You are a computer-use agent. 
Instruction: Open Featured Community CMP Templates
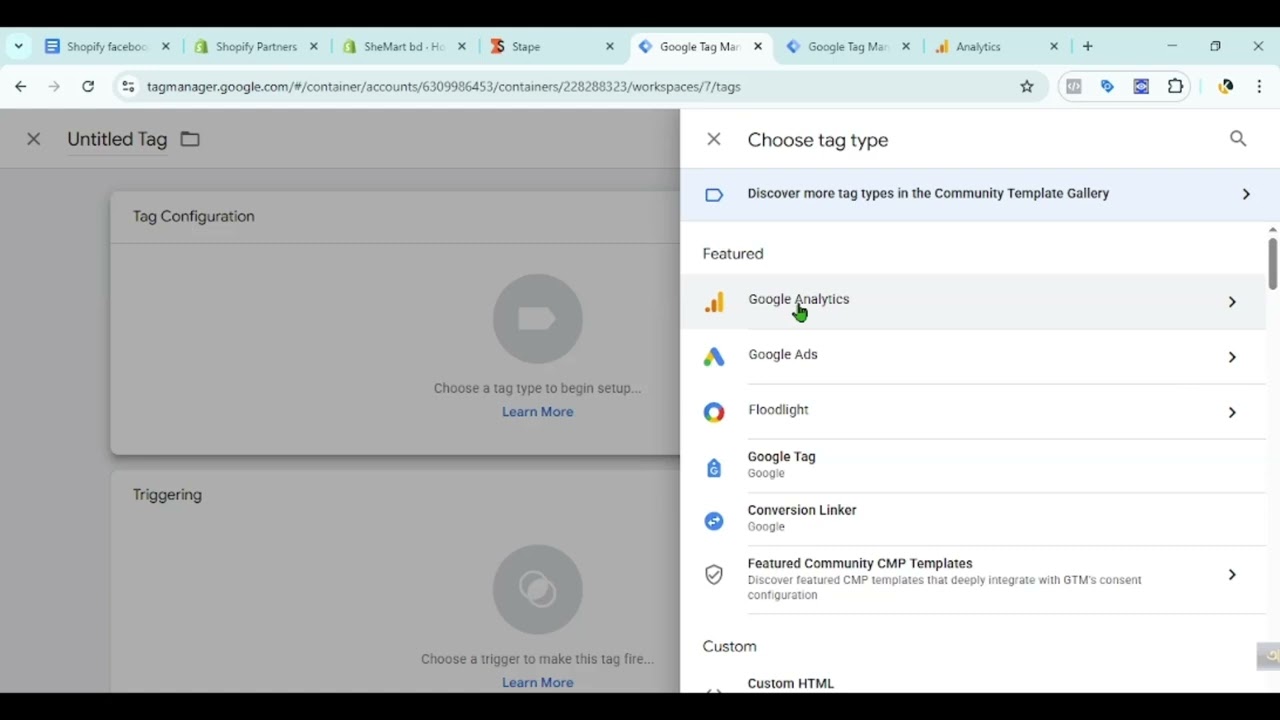click(973, 580)
